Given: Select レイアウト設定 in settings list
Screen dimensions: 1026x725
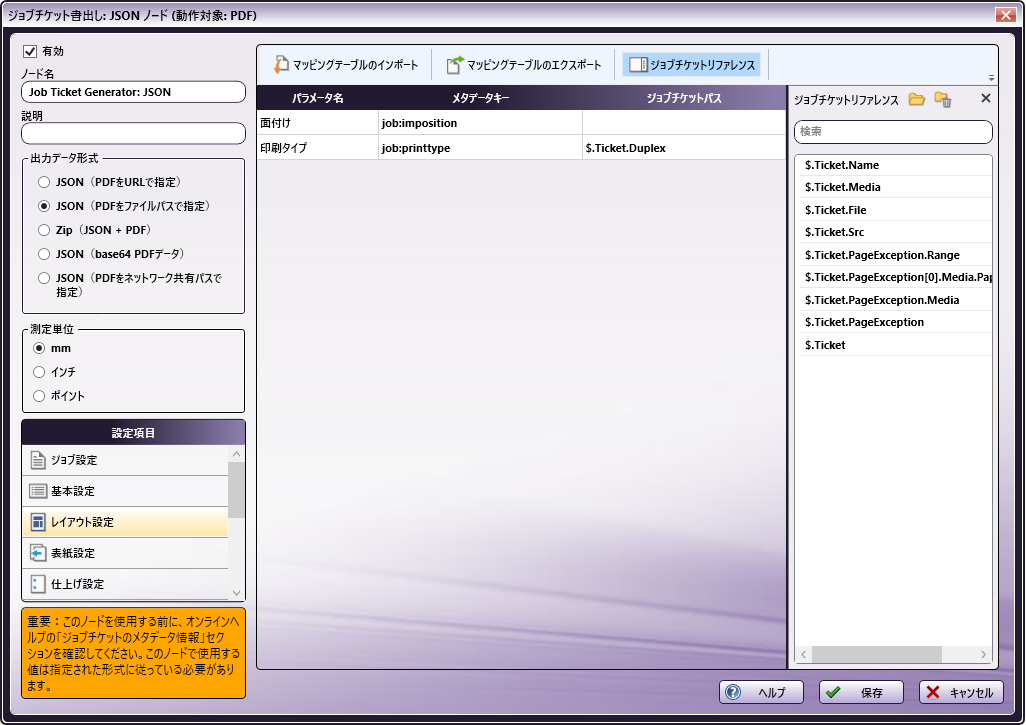Looking at the screenshot, I should click(125, 522).
